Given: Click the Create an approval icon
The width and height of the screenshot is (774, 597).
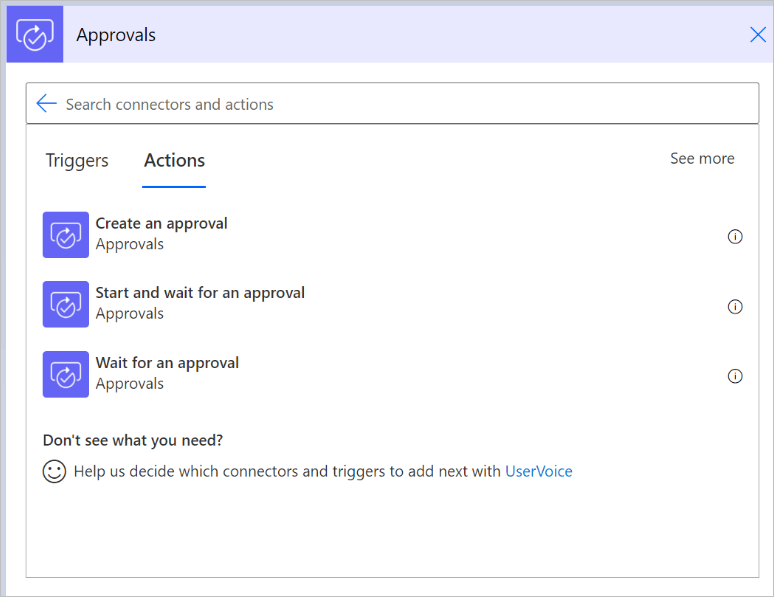Looking at the screenshot, I should pos(66,235).
